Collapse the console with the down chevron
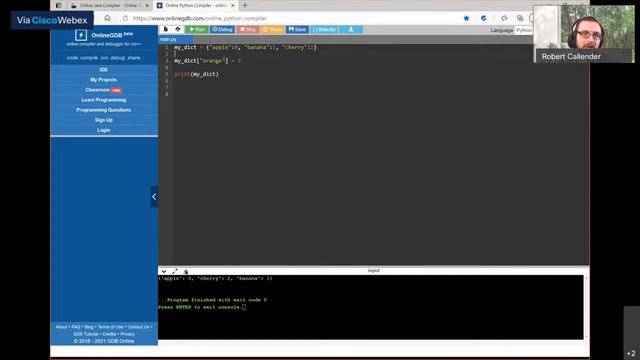Viewport: 640px width, 360px height. [164, 271]
